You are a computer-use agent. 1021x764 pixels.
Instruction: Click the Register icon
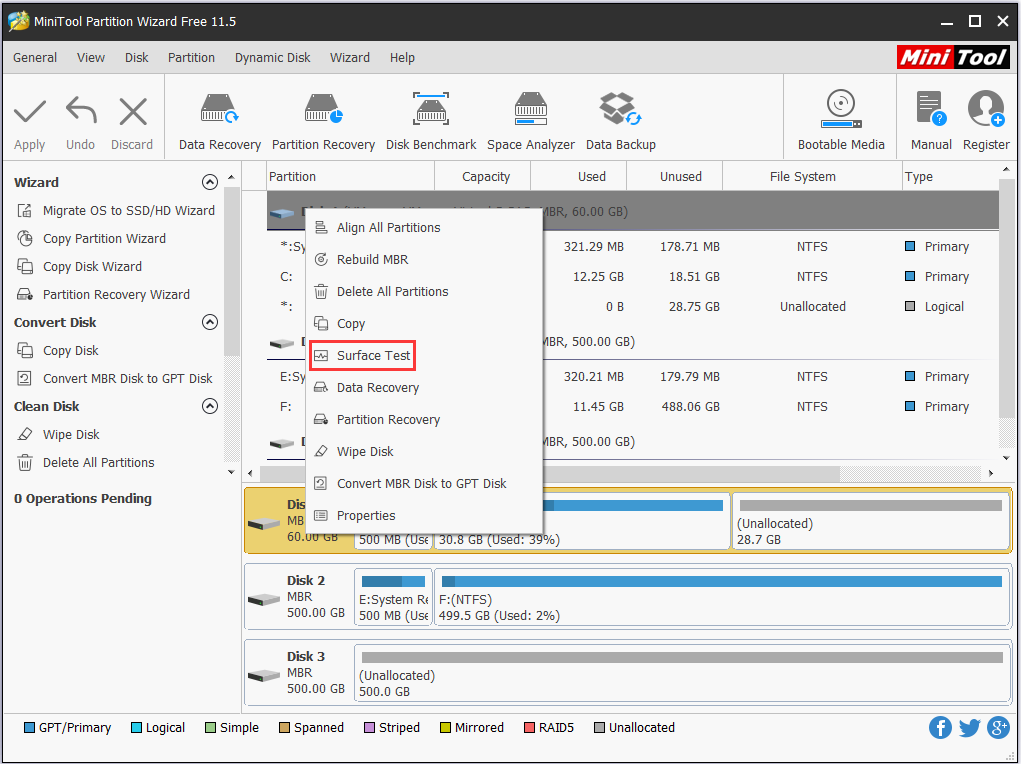986,108
